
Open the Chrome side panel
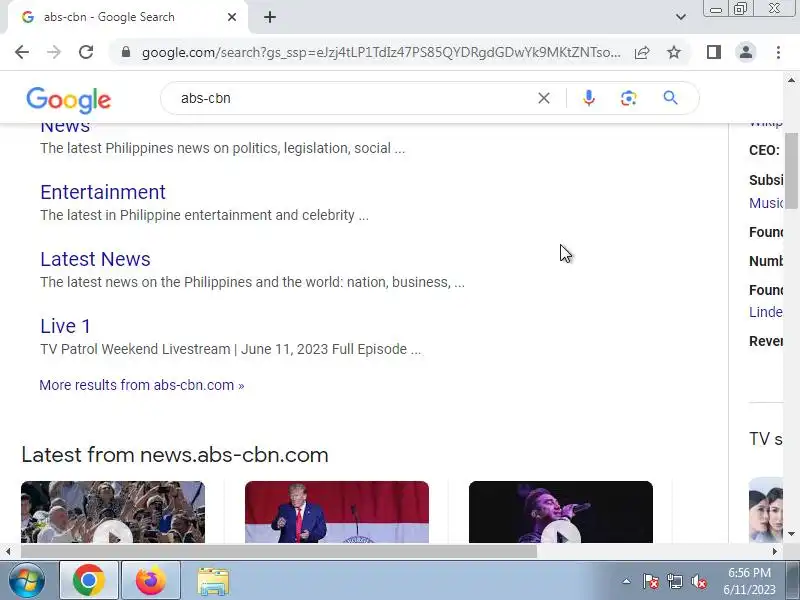(714, 52)
